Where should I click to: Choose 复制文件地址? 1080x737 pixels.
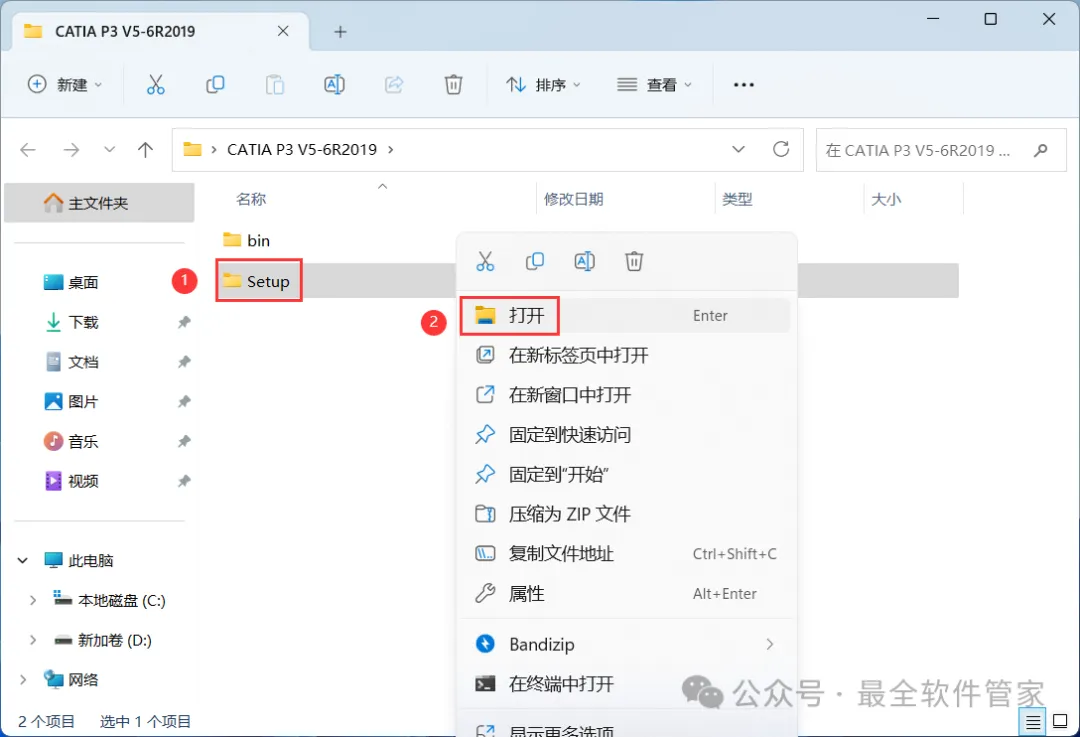tap(625, 554)
